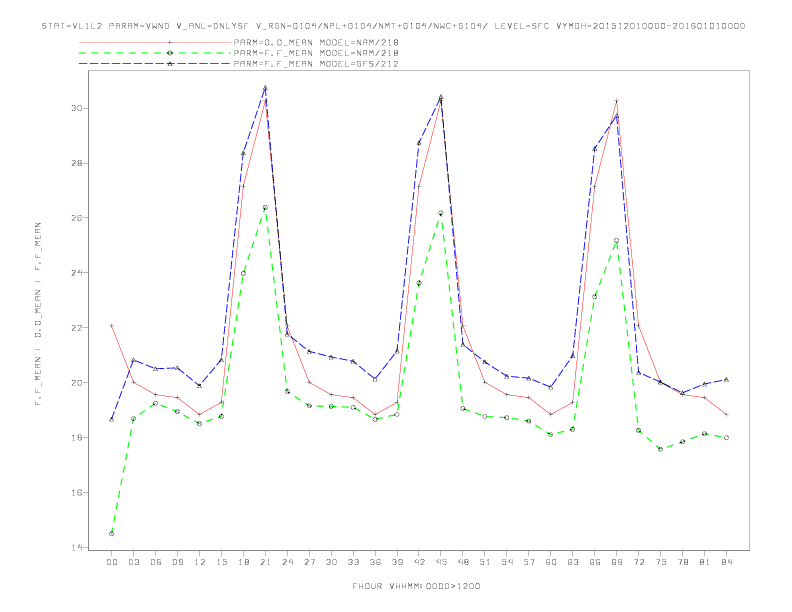This screenshot has width=792, height=612.
Task: Click x-axis tick label 03
Action: (x=133, y=562)
